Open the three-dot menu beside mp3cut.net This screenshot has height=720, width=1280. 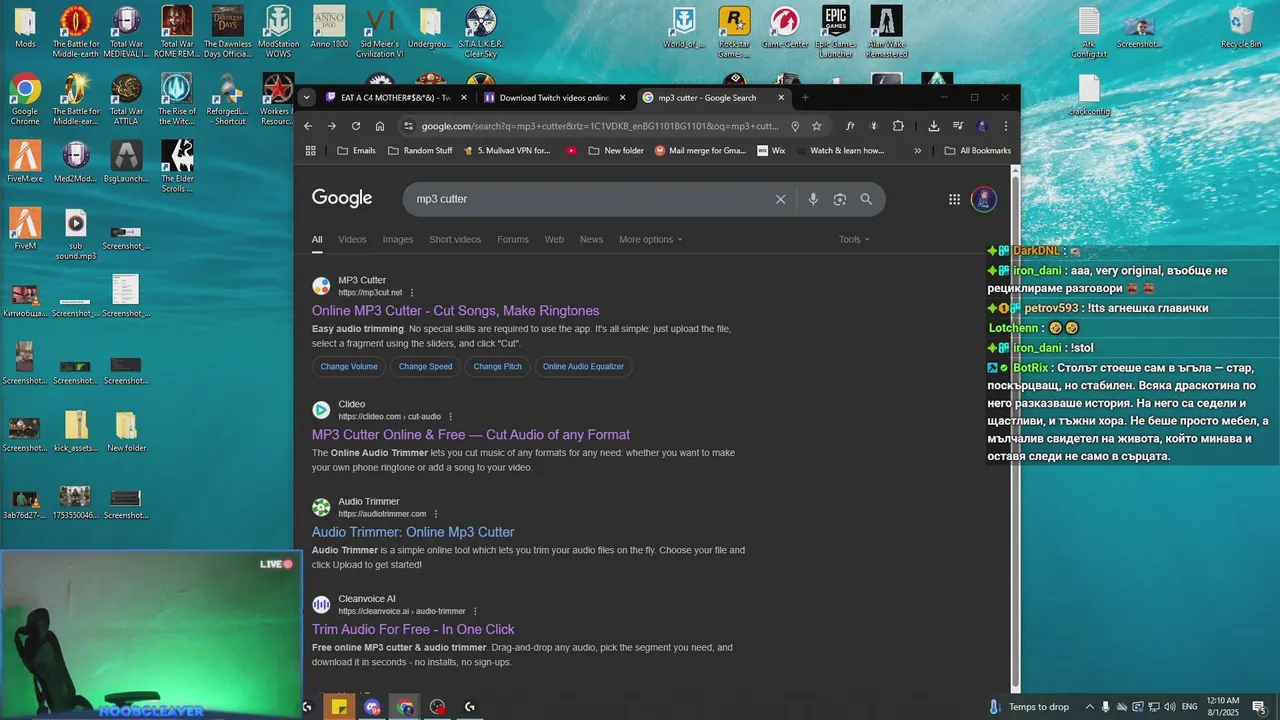coord(412,293)
